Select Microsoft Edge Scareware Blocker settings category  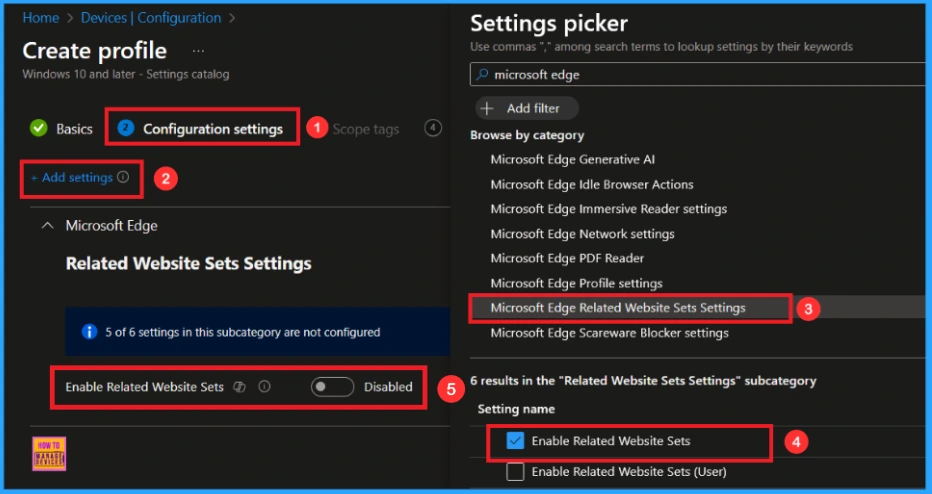point(609,333)
